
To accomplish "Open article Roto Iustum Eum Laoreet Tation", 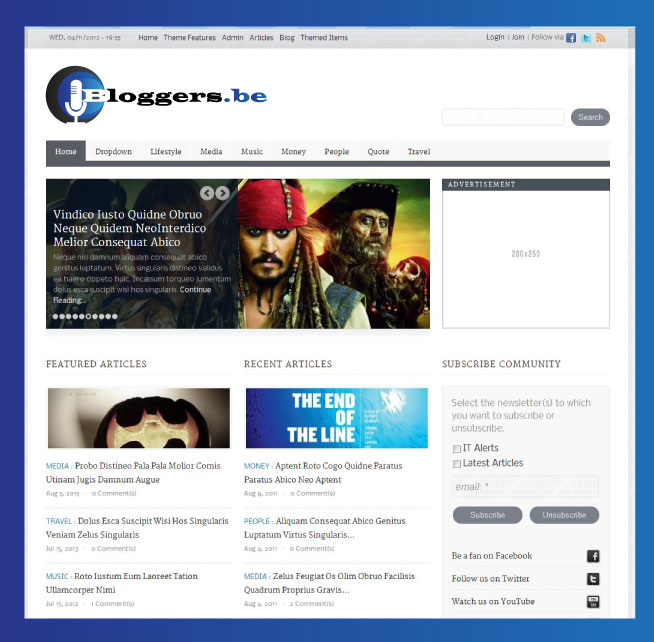I will pos(122,583).
